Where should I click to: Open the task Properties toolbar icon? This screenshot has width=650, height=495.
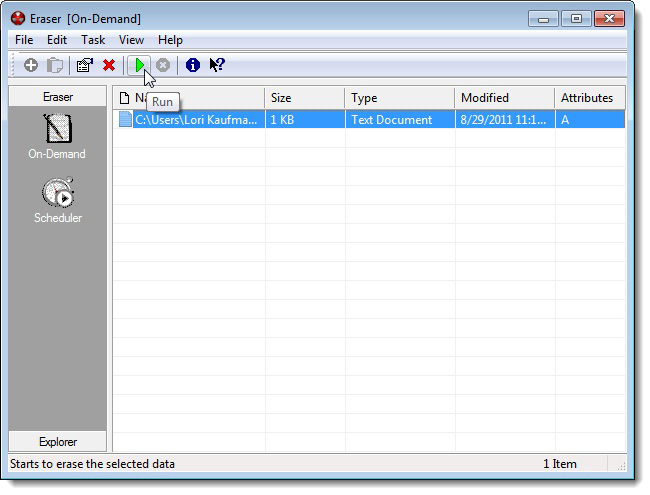(85, 65)
